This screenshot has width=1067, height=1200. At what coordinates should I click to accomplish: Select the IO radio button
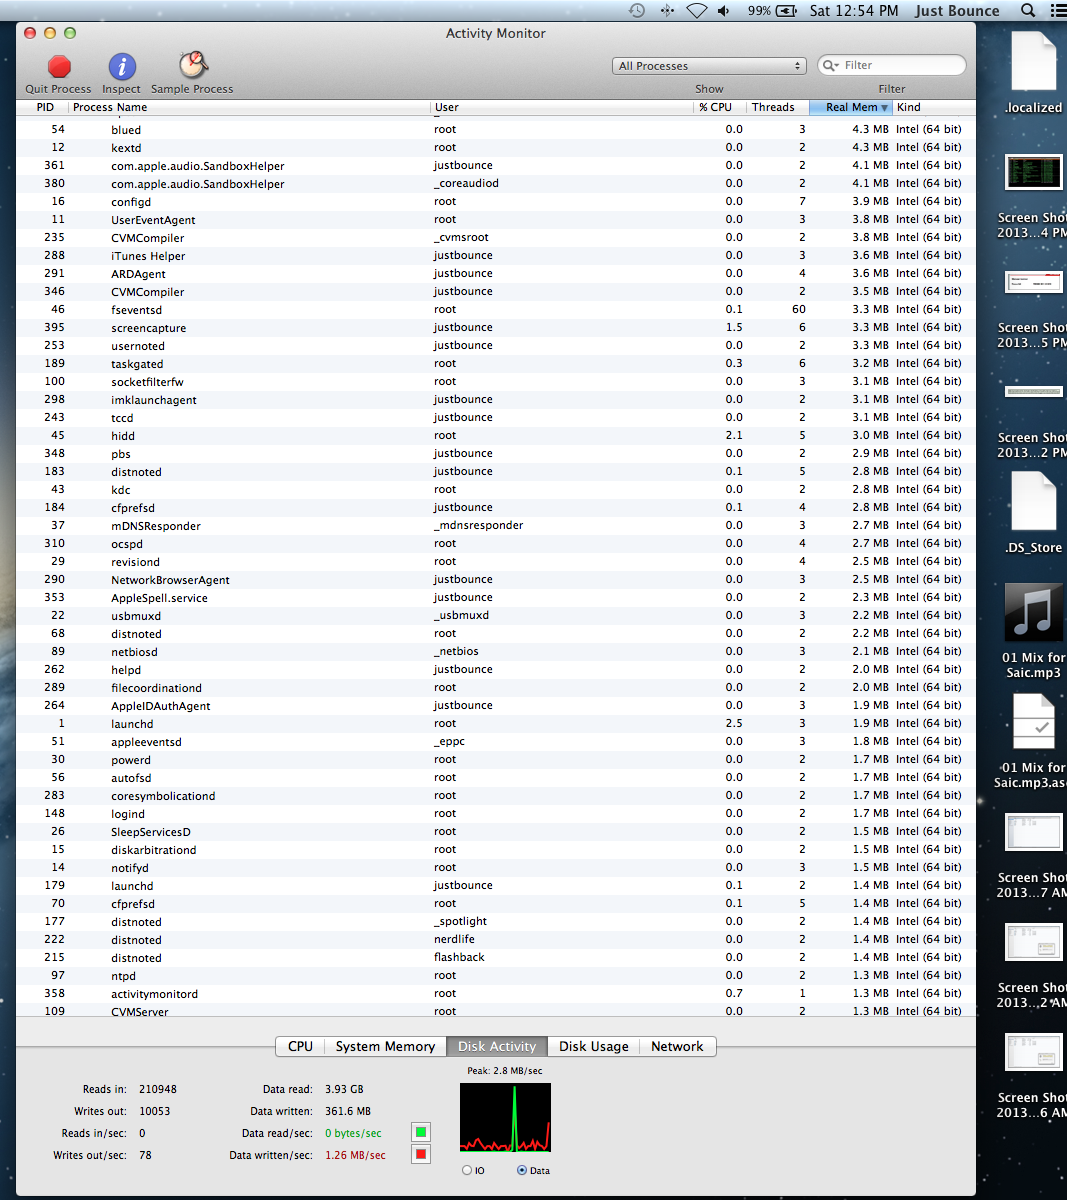(467, 1170)
